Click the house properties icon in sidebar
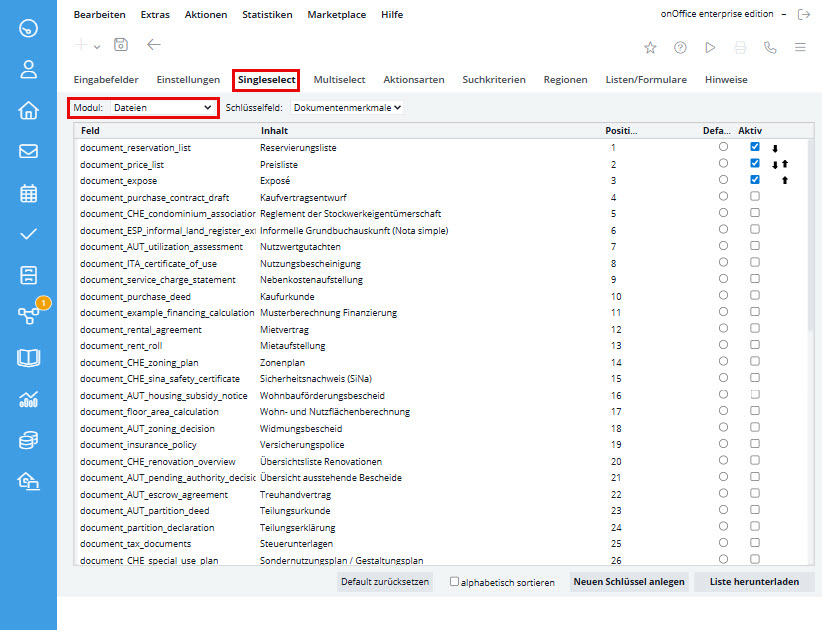This screenshot has height=630, width=822. pos(28,110)
